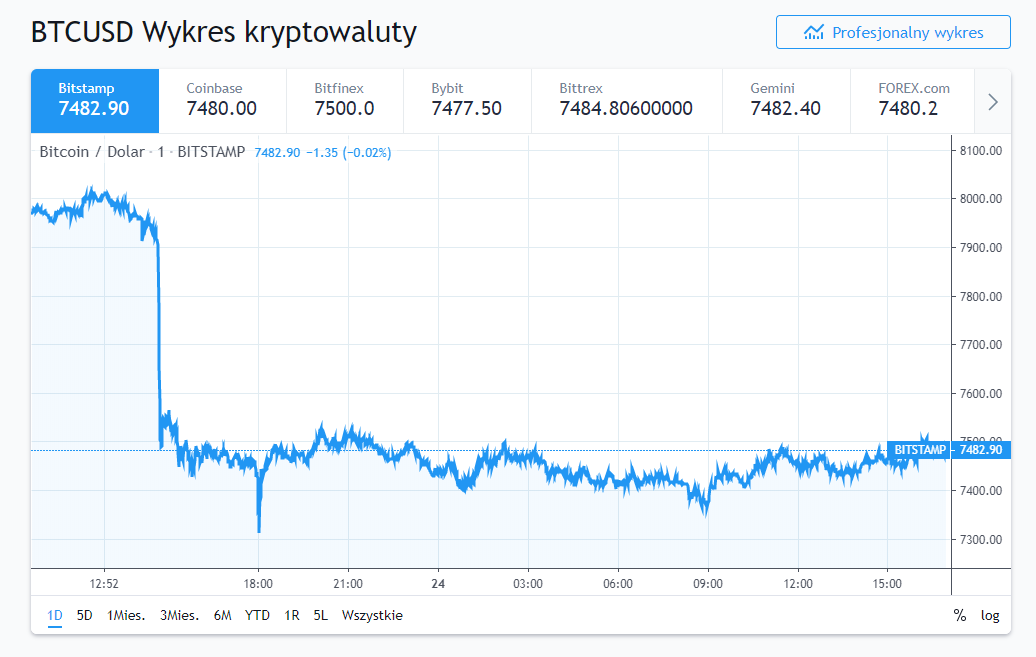1036x657 pixels.
Task: Click the 15:00 time axis label
Action: (887, 584)
